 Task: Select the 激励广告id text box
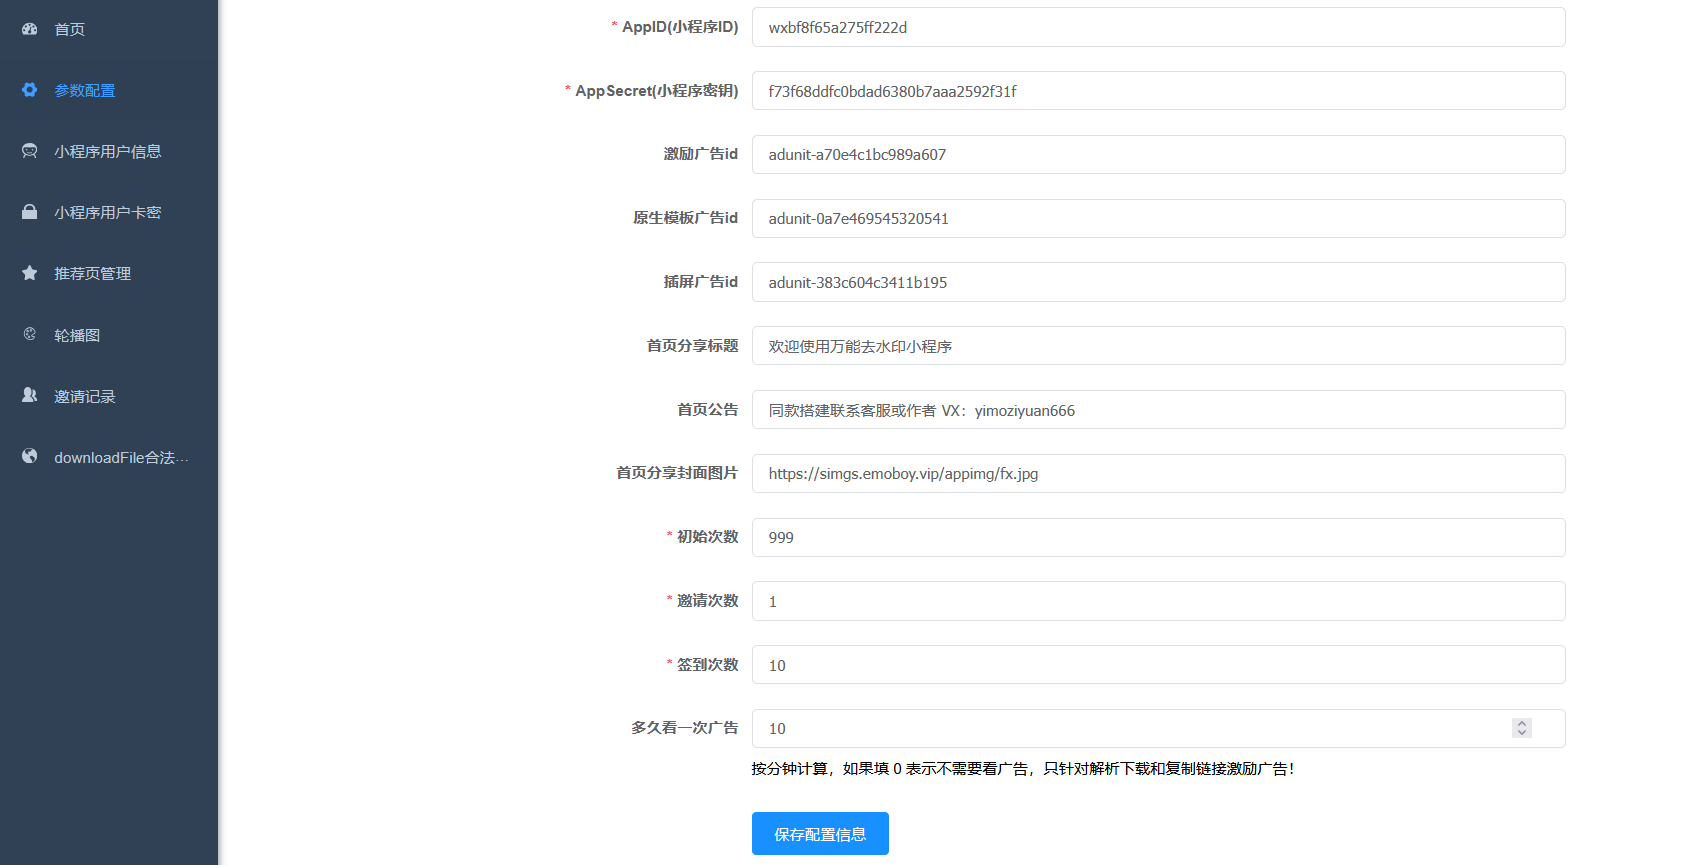coord(1158,154)
